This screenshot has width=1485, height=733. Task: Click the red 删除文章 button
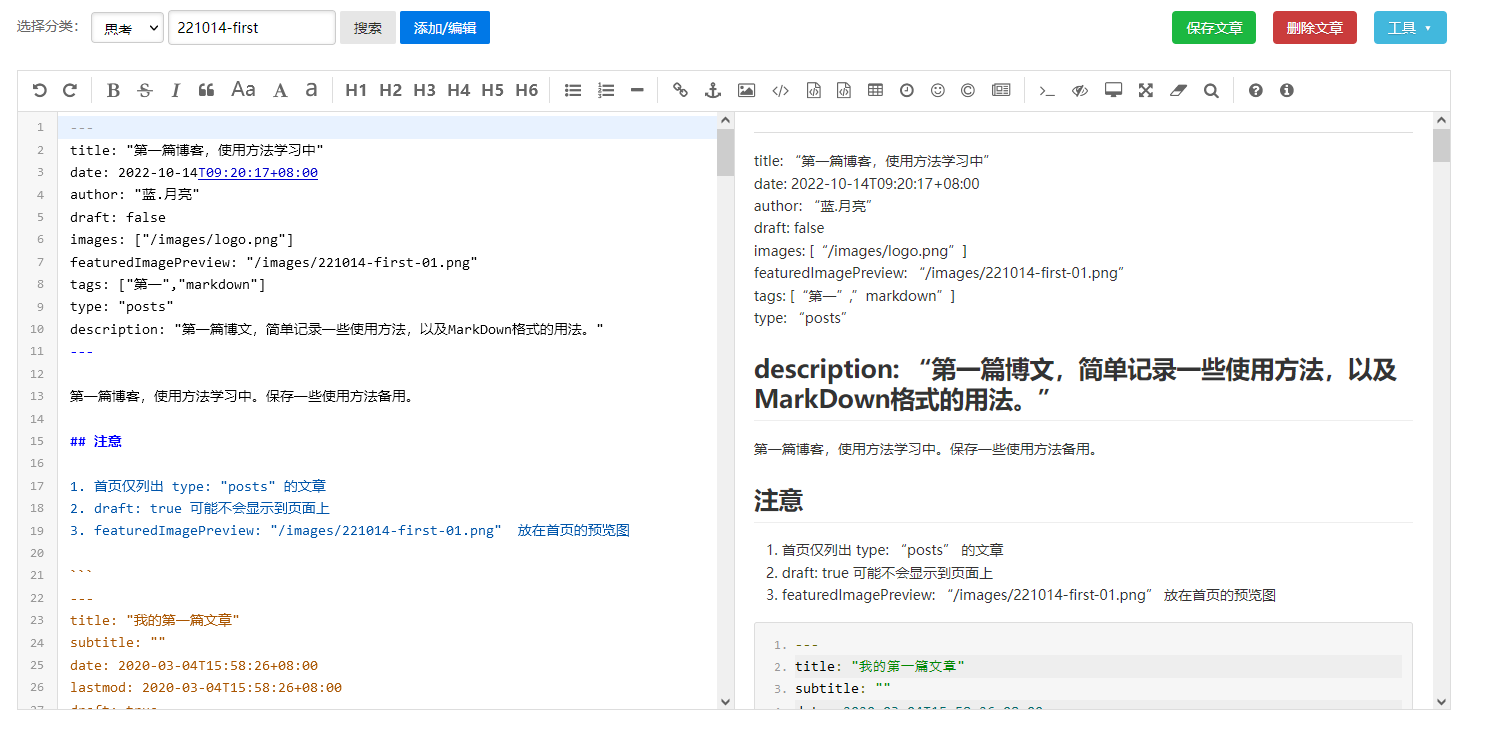click(x=1314, y=28)
